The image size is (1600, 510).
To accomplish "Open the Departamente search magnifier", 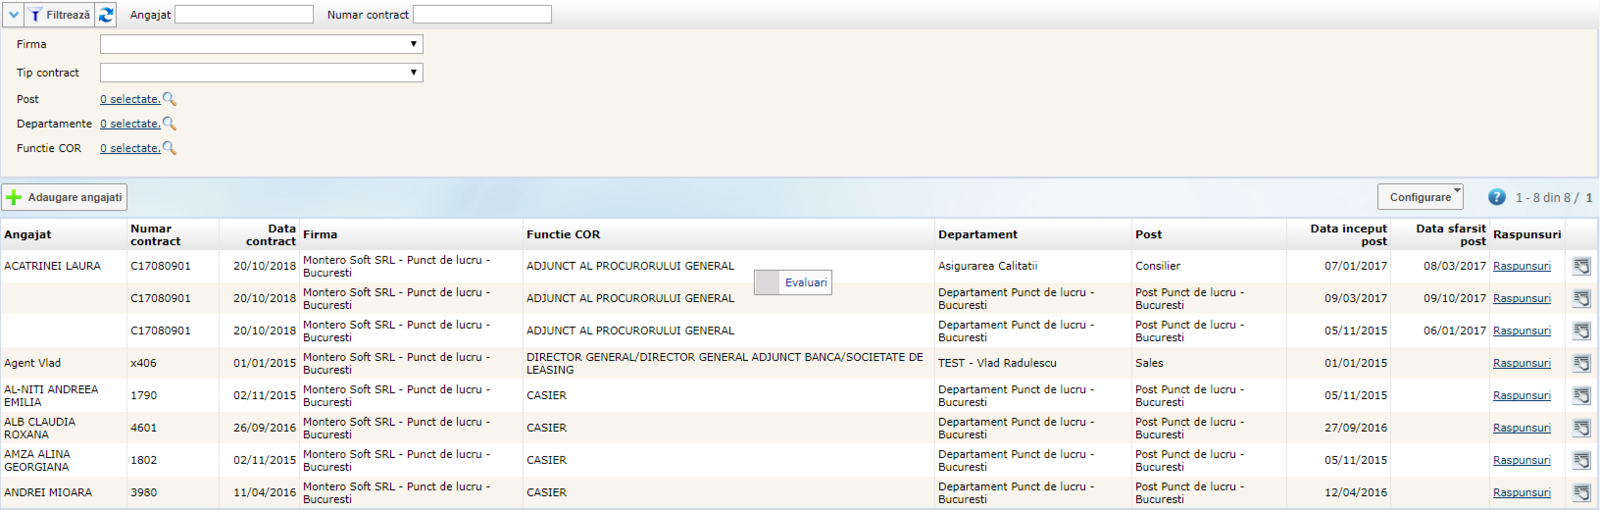I will [169, 123].
